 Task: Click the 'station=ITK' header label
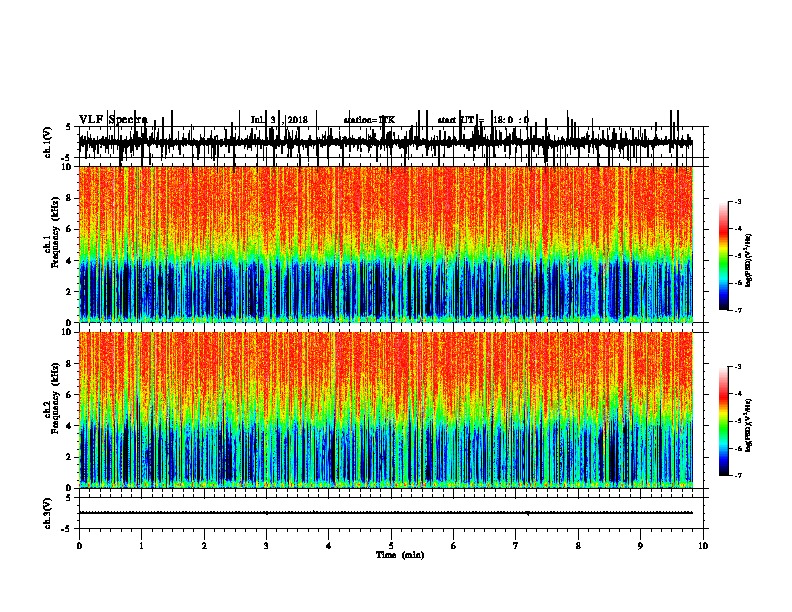369,120
